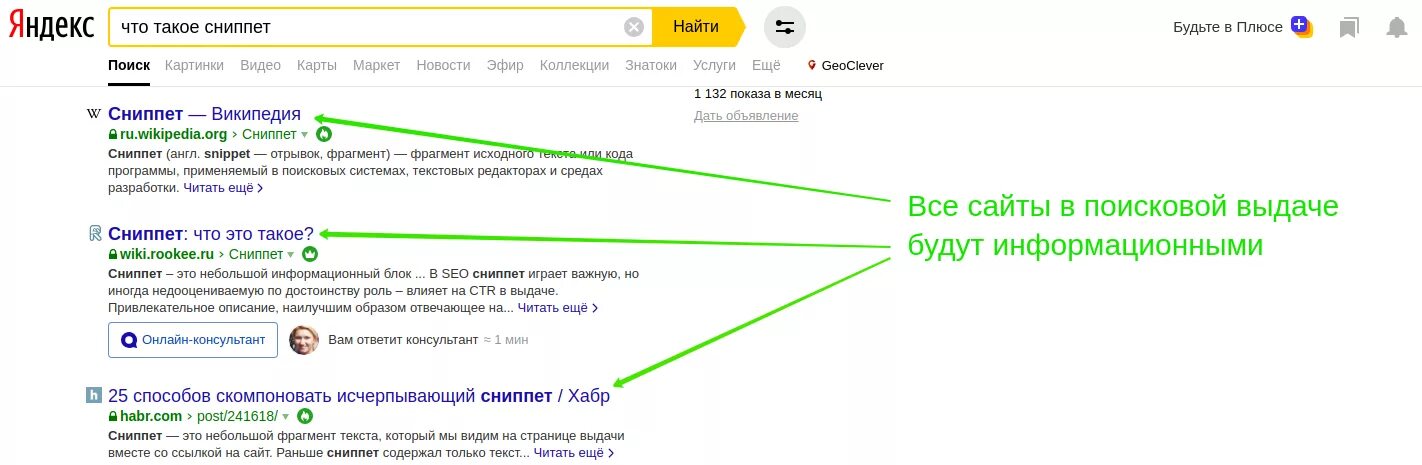Click the Wikipedia favicon
This screenshot has width=1422, height=465.
94,114
